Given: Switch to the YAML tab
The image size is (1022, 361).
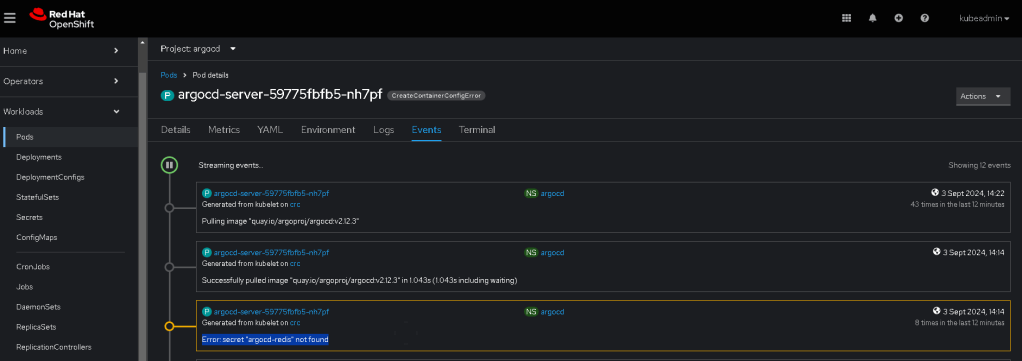Looking at the screenshot, I should tap(270, 130).
